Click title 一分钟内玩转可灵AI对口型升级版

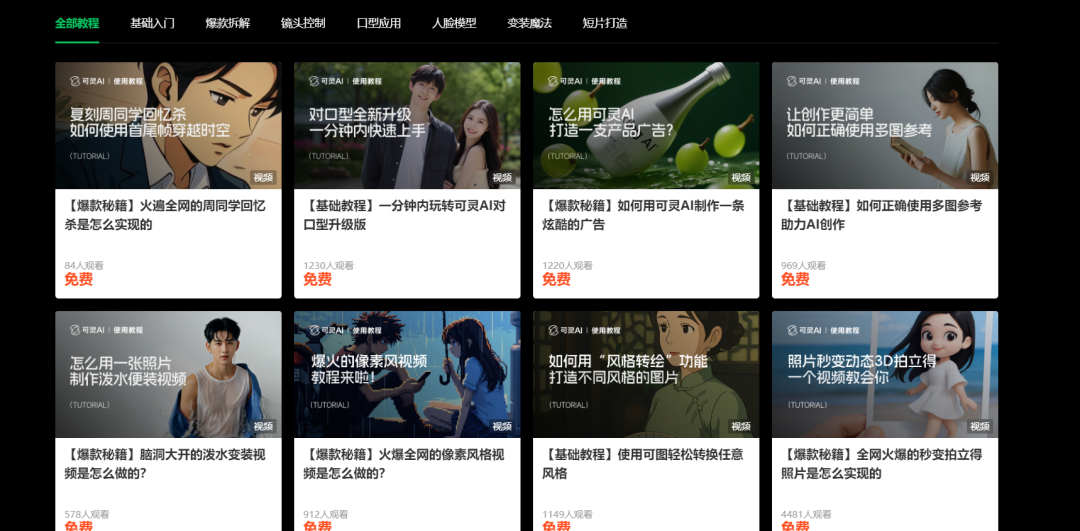[404, 215]
